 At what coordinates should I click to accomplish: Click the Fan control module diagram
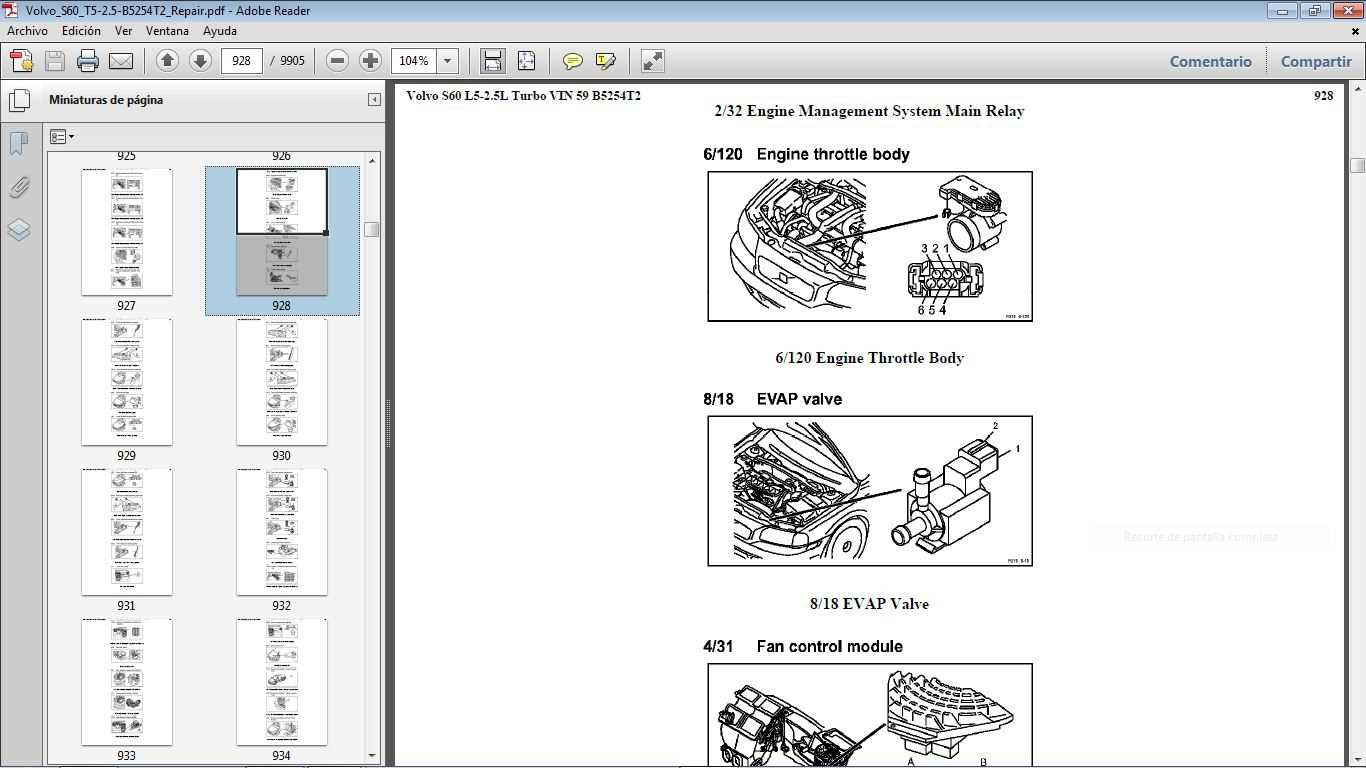[870, 715]
